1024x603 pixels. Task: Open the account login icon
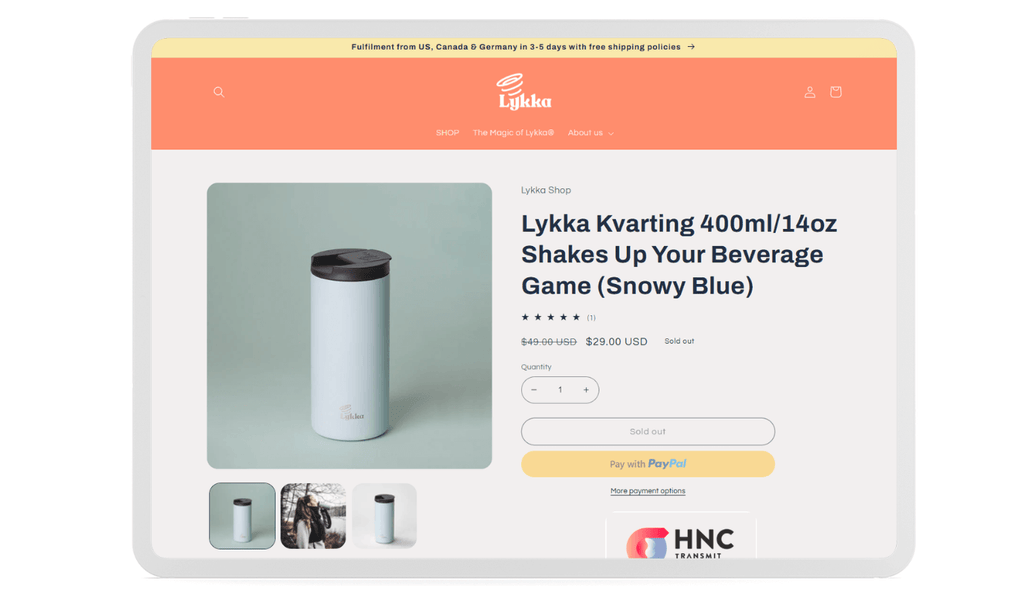pos(810,92)
